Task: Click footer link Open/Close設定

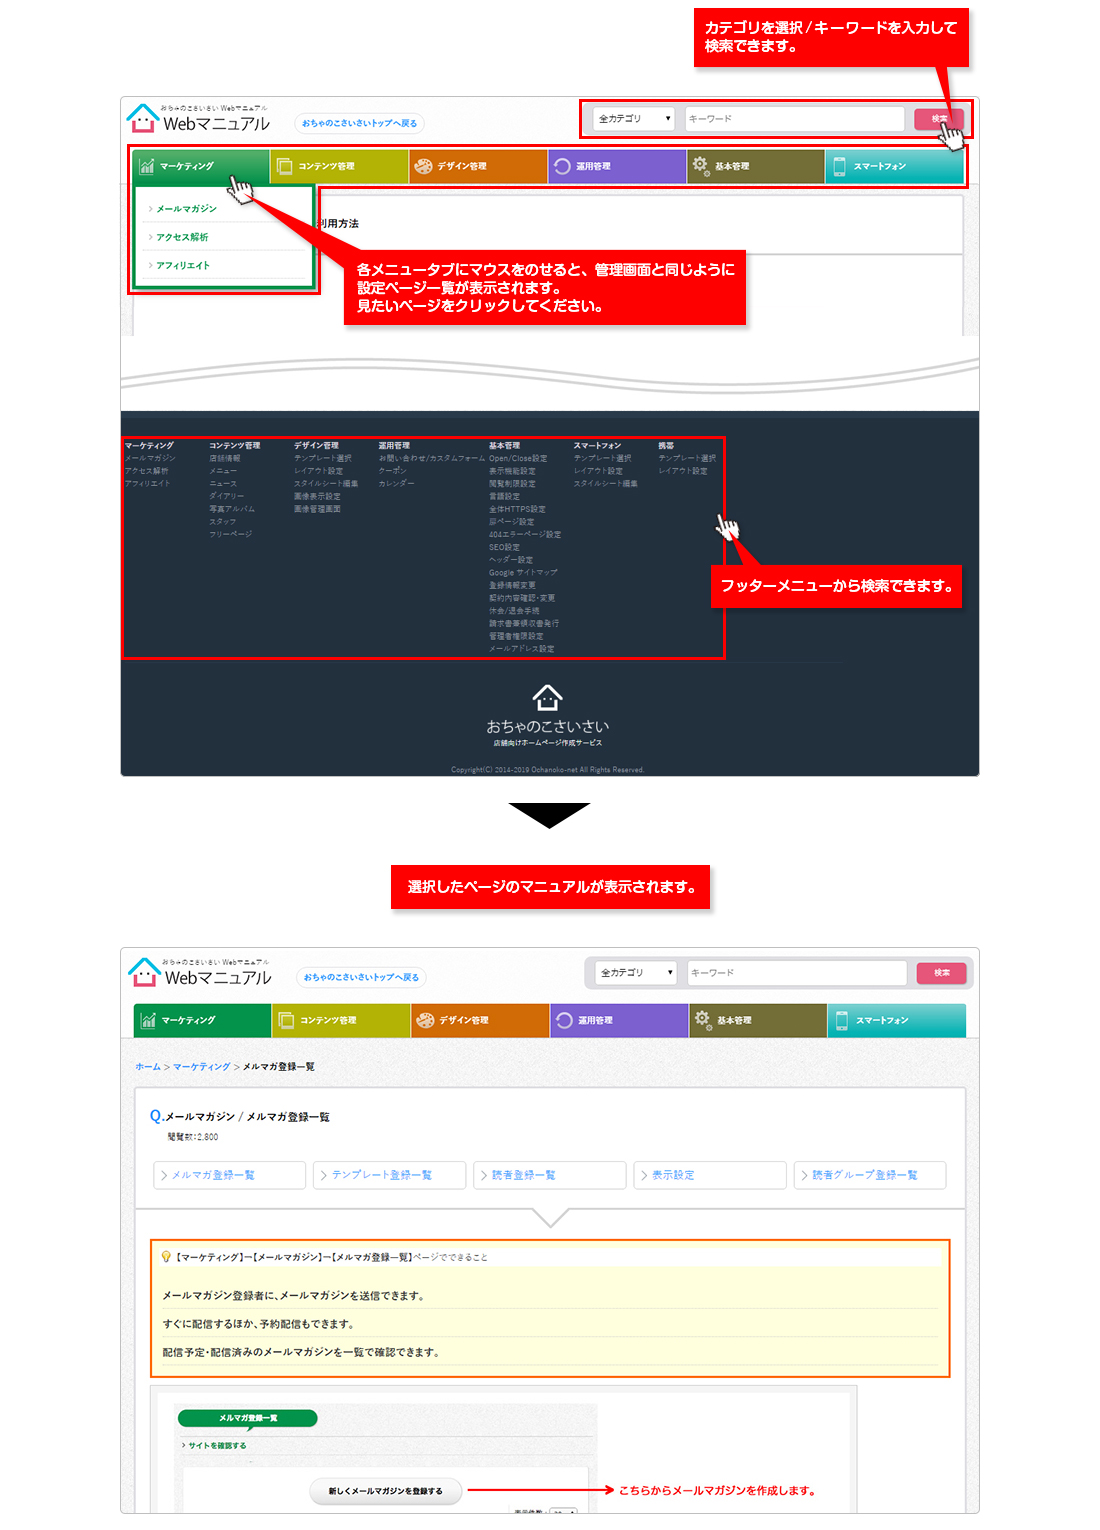Action: (x=518, y=458)
